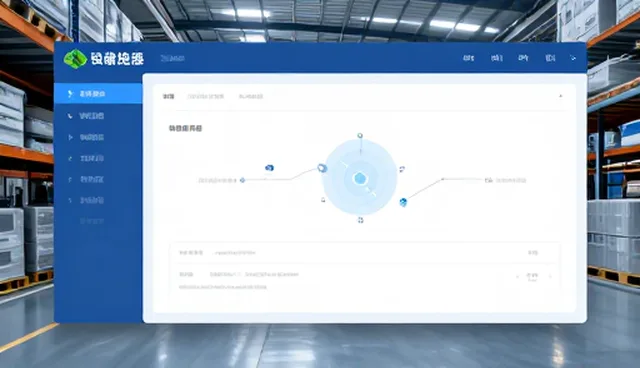Click the right diagram label text
This screenshot has width=640, height=368.
point(511,180)
